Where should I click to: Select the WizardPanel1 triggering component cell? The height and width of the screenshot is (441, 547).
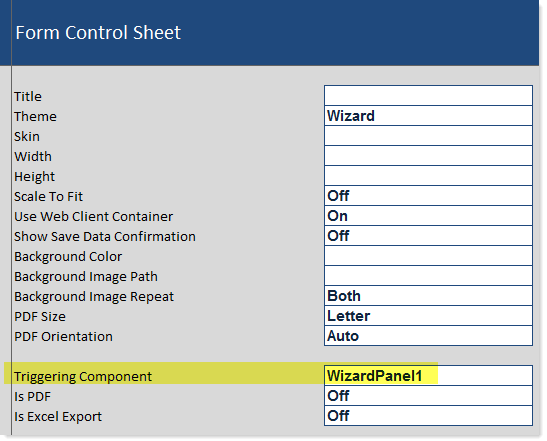tap(428, 375)
